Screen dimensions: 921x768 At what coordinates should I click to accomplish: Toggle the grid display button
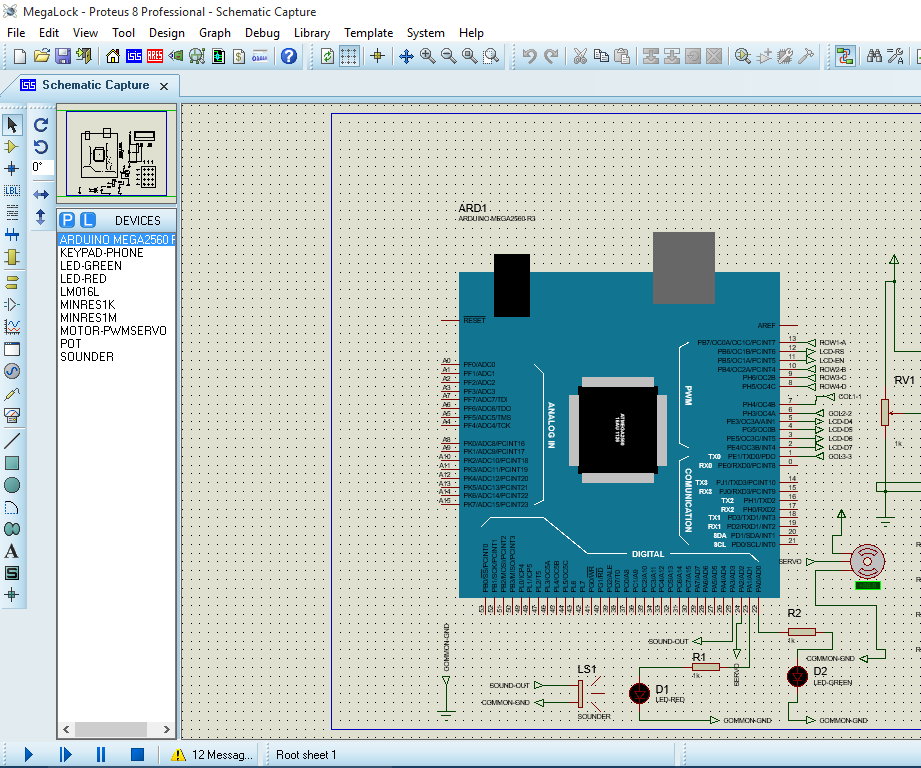pos(349,56)
